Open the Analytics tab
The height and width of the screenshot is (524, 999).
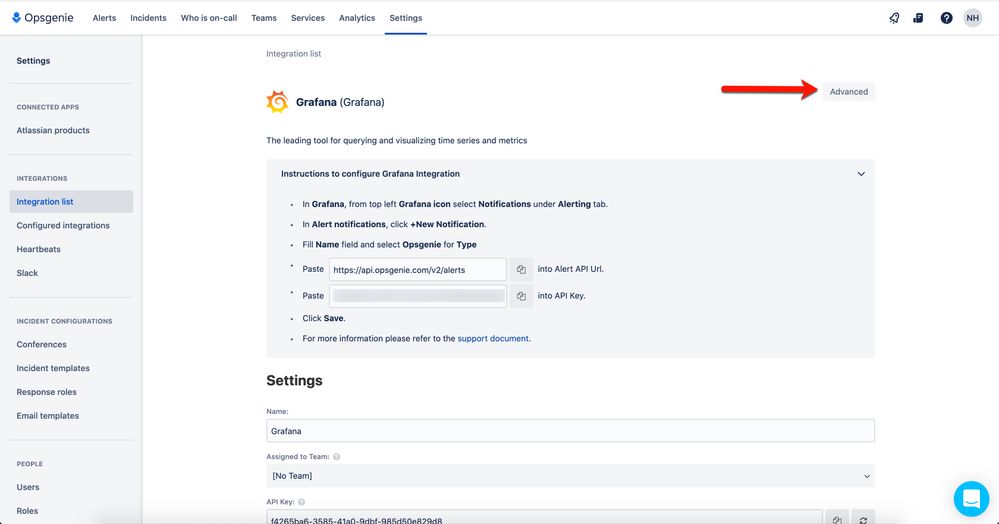(x=357, y=18)
